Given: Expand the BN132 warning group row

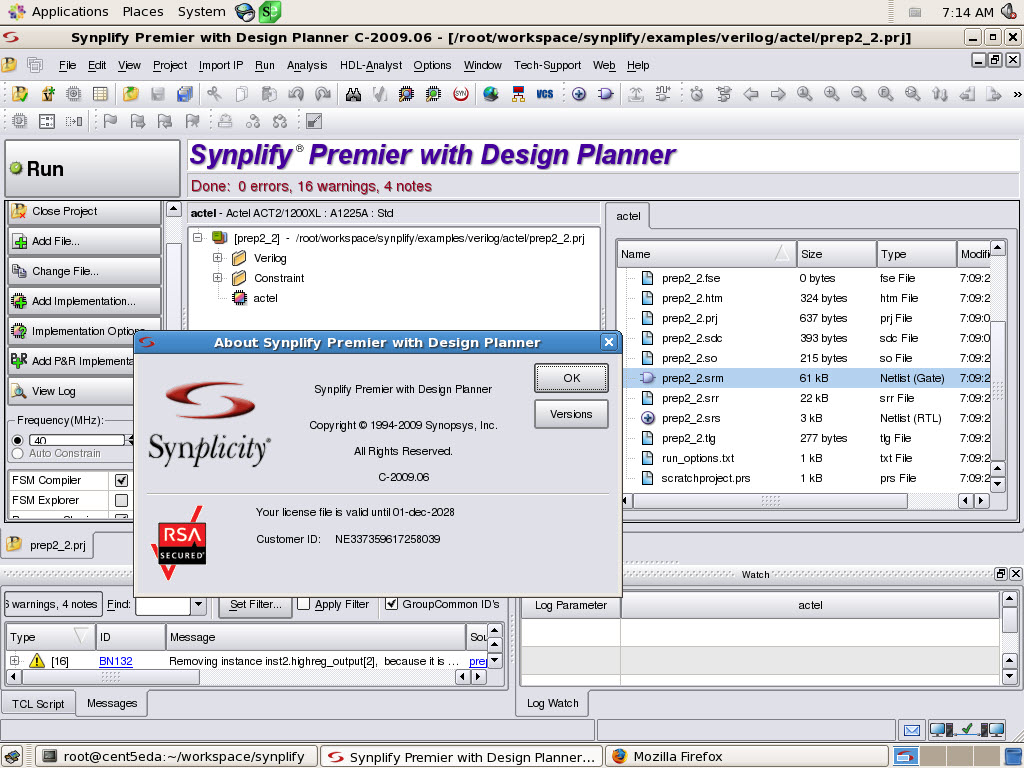Looking at the screenshot, I should click(x=14, y=661).
